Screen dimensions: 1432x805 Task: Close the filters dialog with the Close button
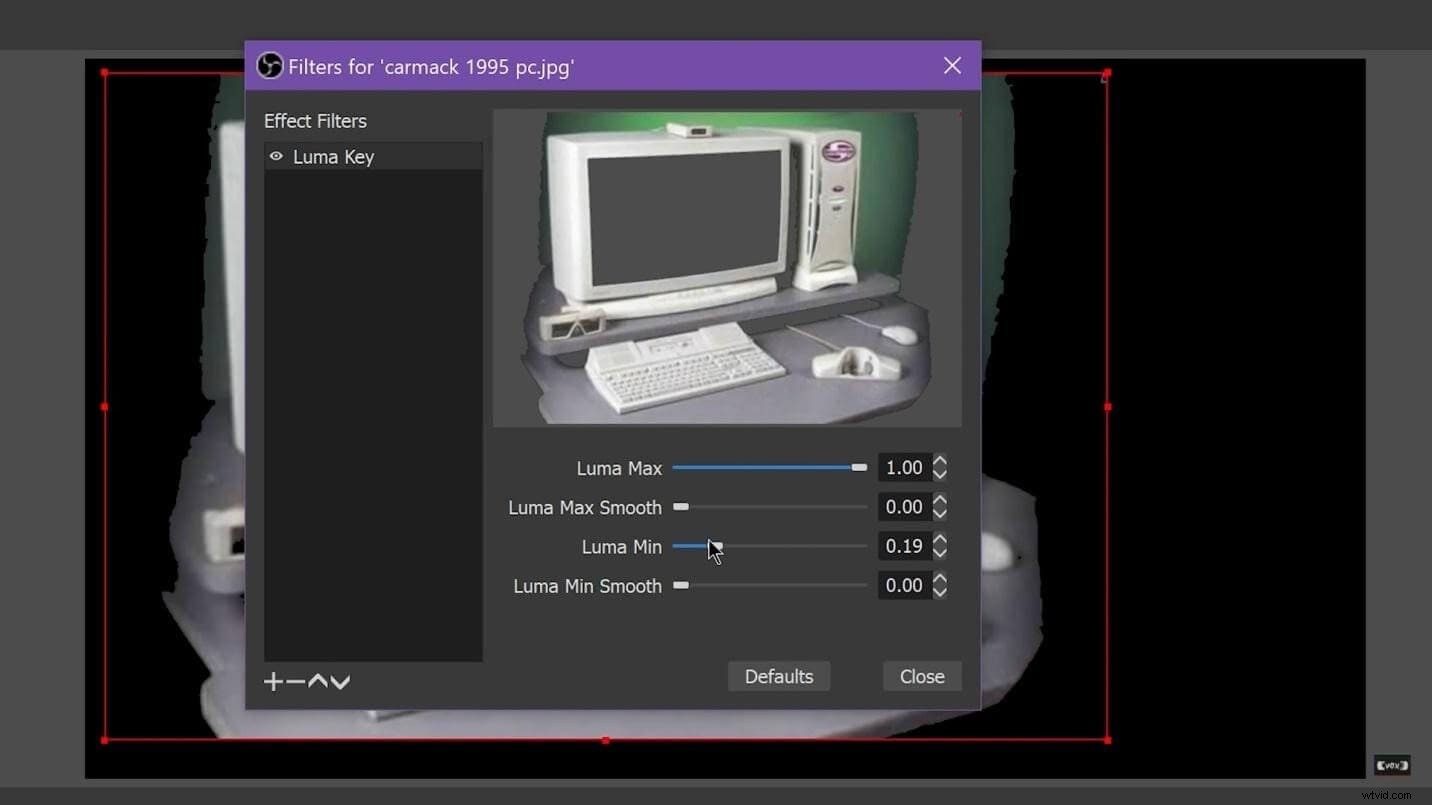pyautogui.click(x=920, y=676)
